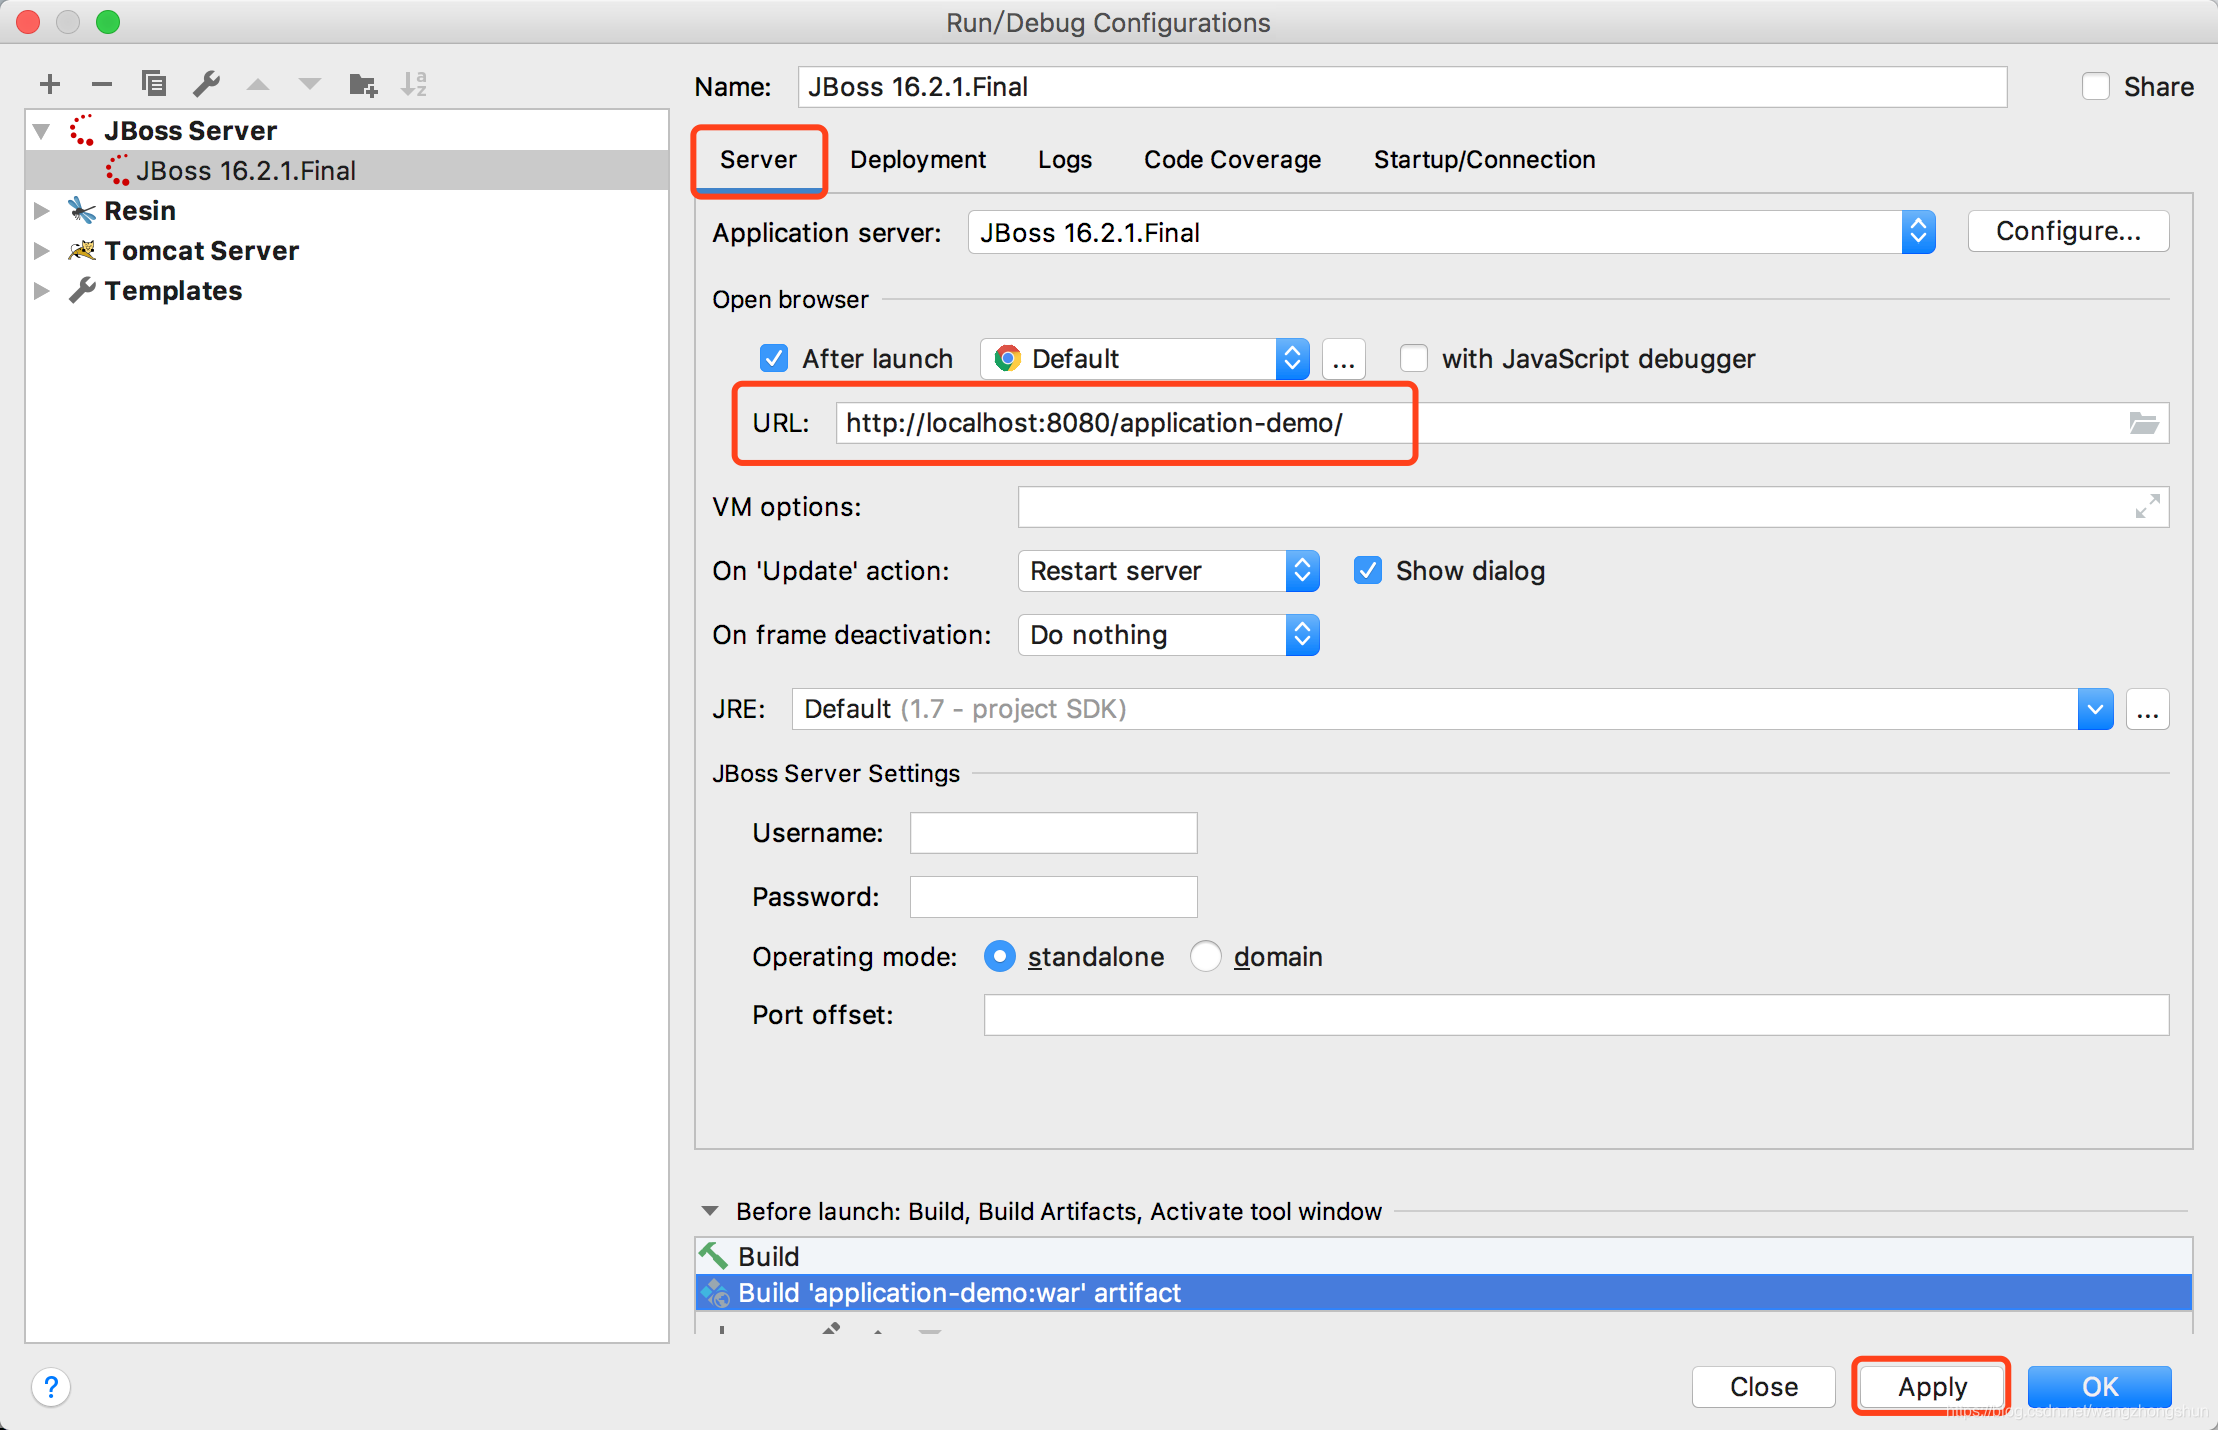This screenshot has width=2218, height=1430.
Task: Open the help question mark button
Action: coord(51,1387)
